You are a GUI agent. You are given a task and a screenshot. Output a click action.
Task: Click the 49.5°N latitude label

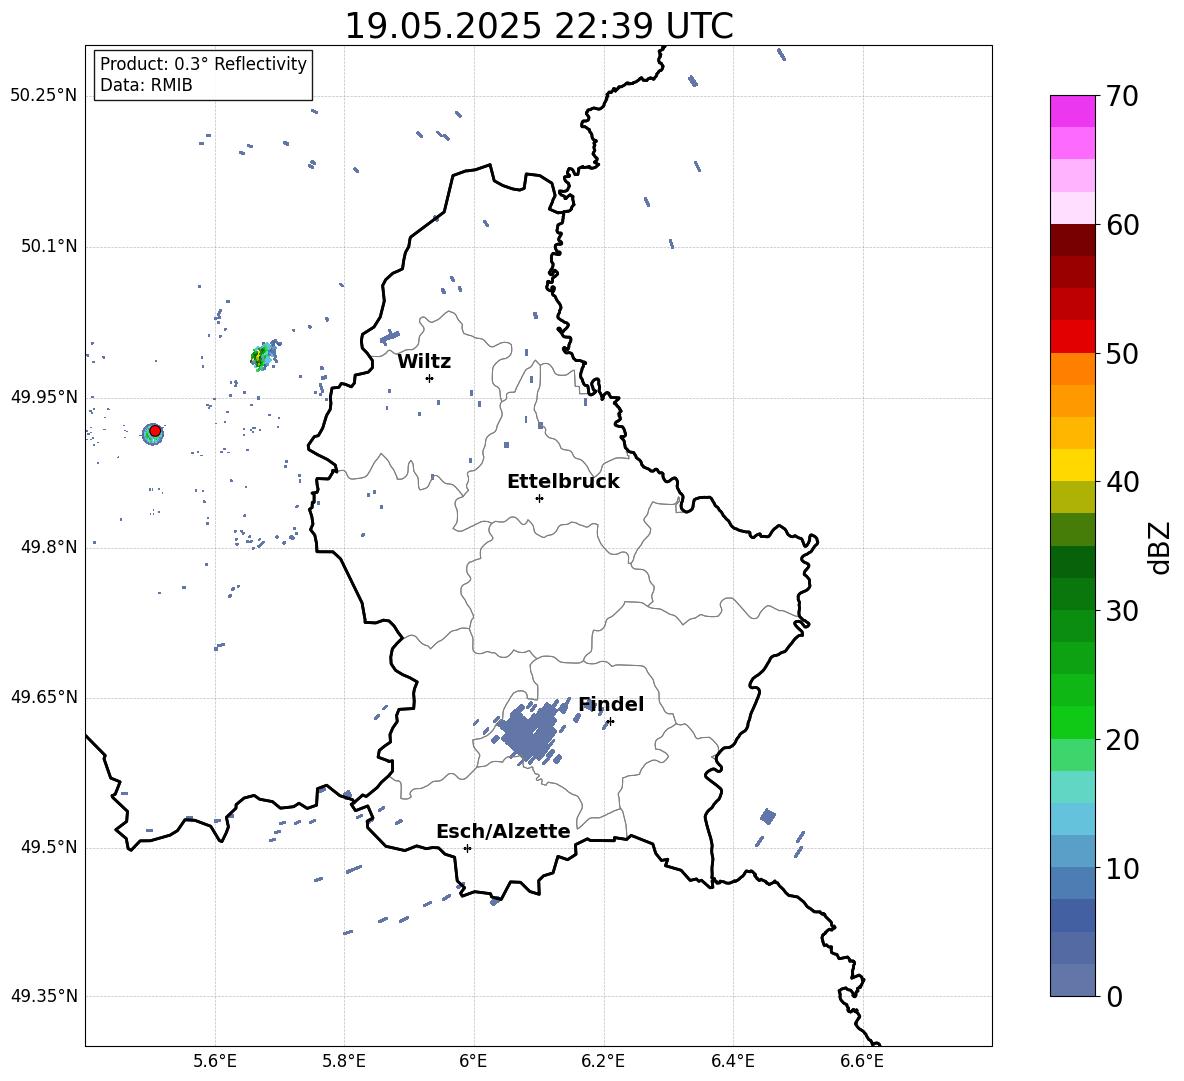tap(49, 847)
